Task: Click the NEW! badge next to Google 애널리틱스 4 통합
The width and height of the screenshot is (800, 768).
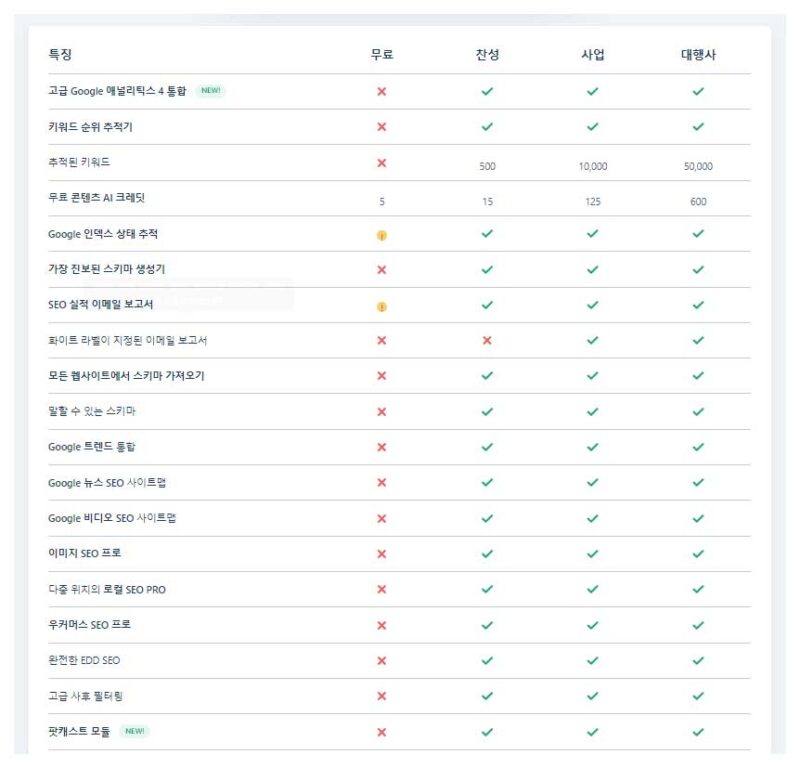Action: 211,91
